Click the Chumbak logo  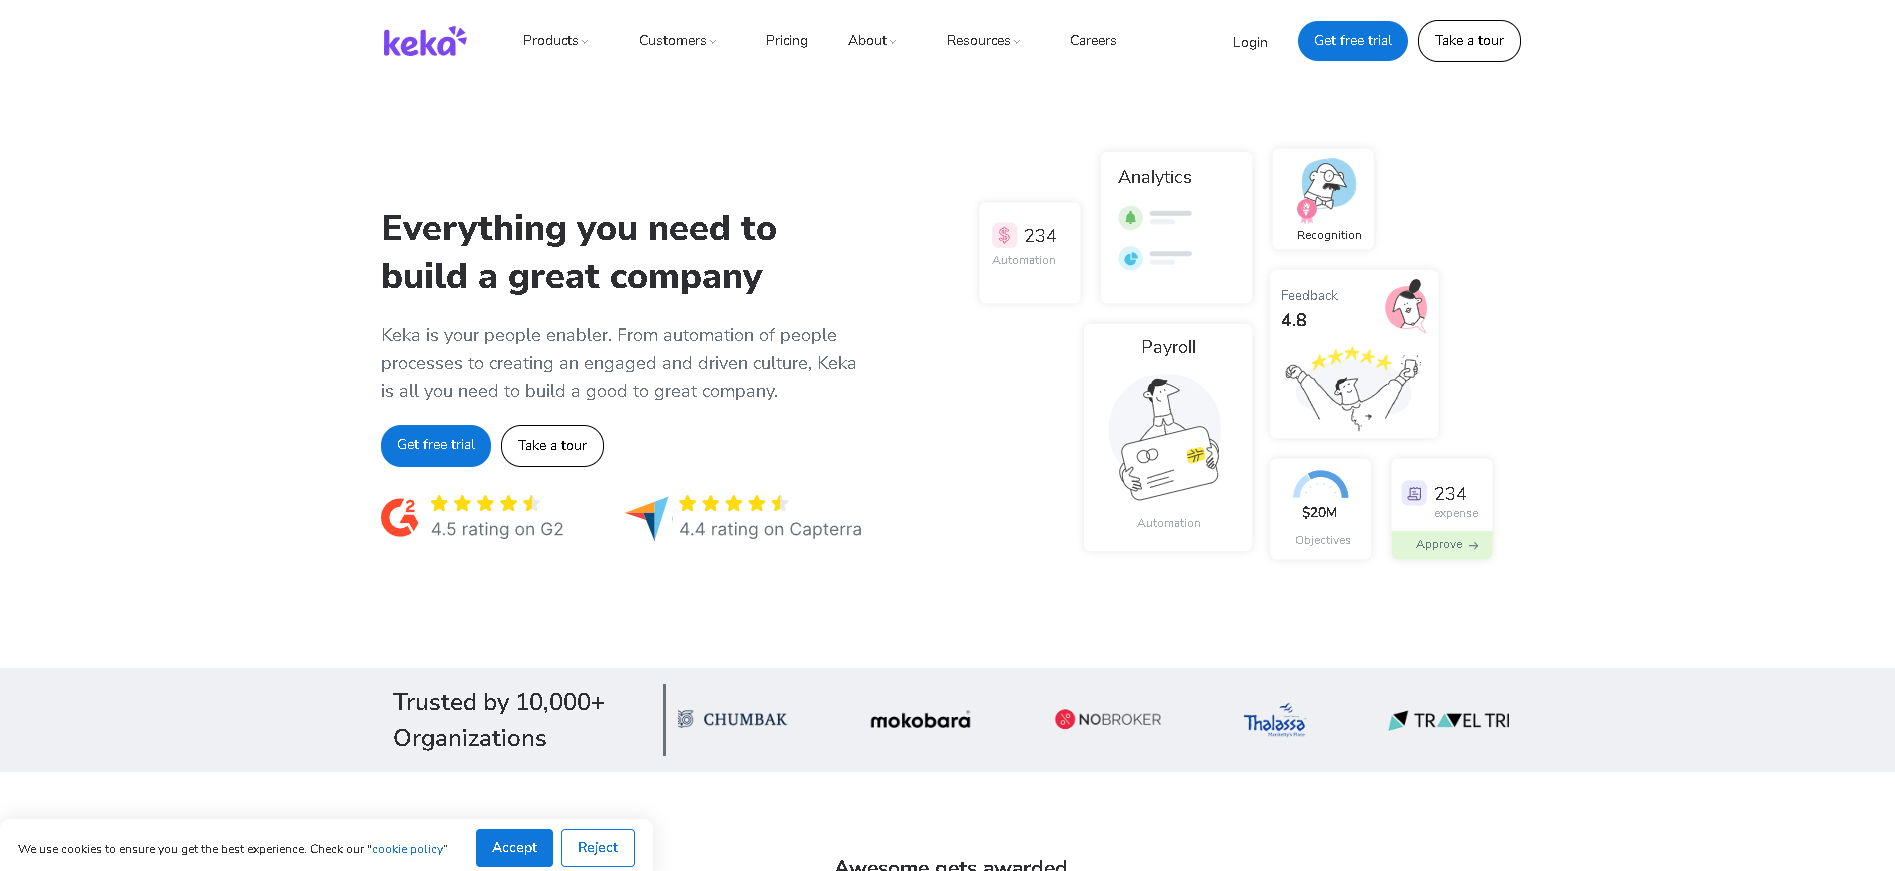[x=732, y=719]
